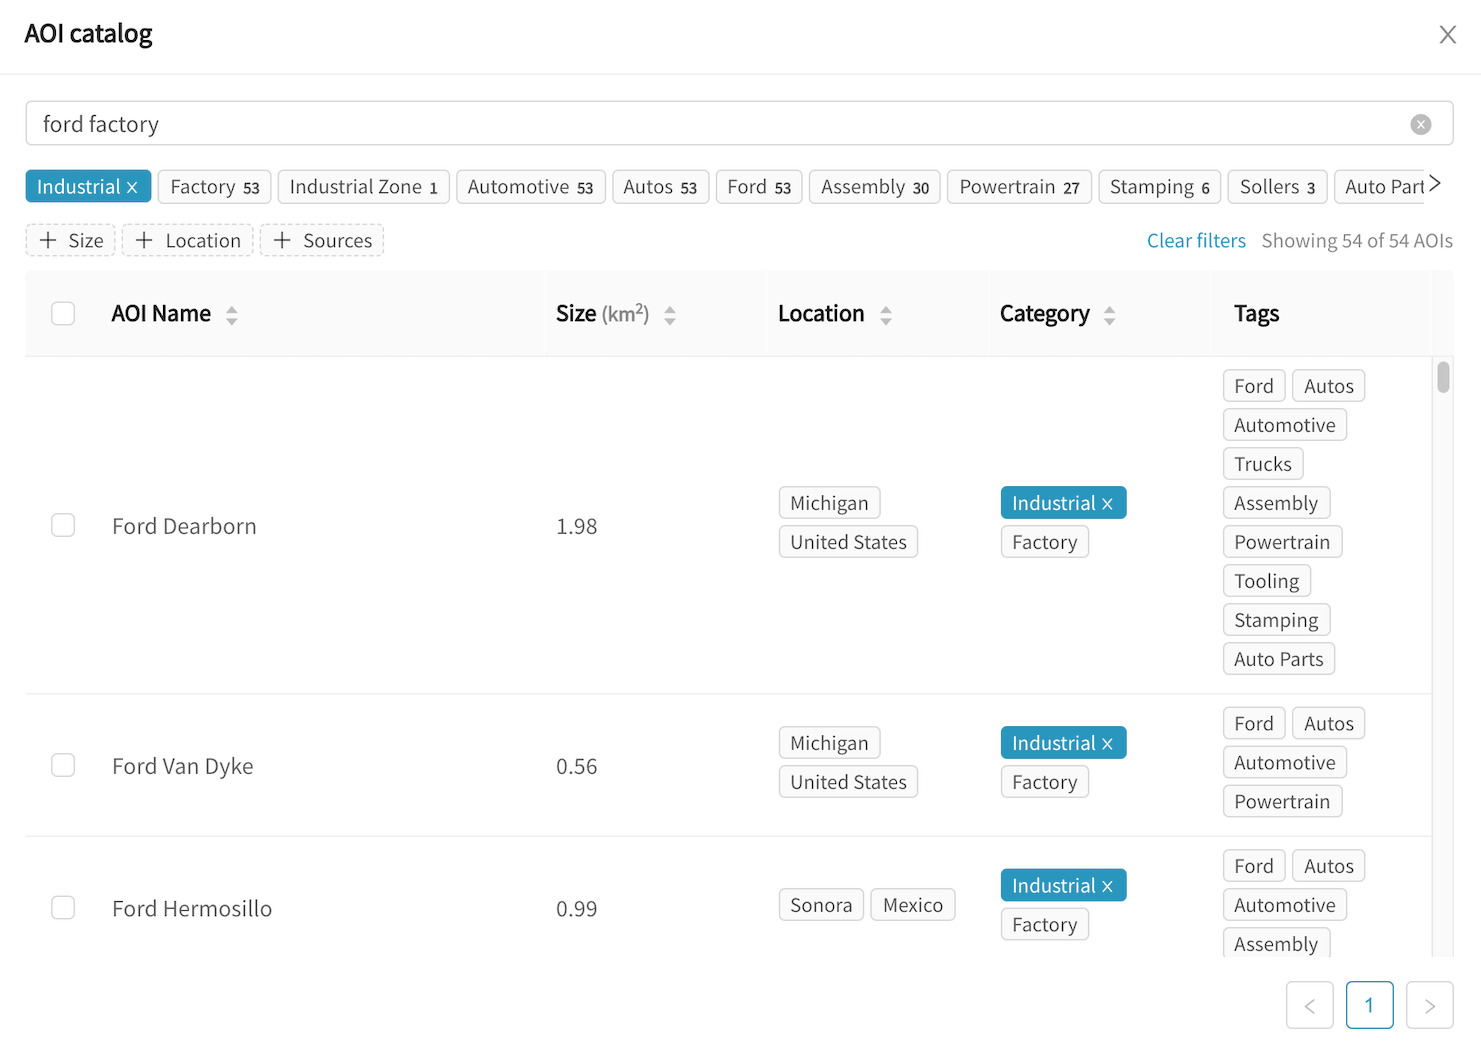
Task: Filter by Stamping 6 tag chip
Action: (x=1160, y=187)
